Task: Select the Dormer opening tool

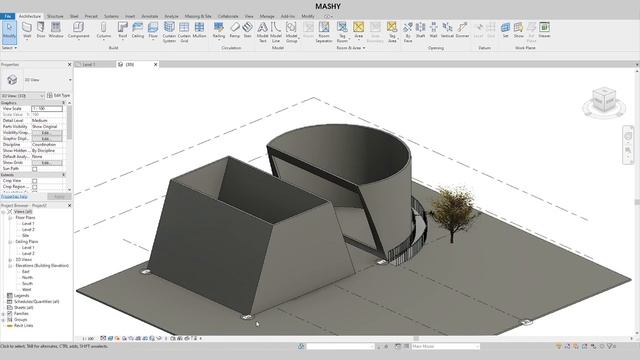Action: (462, 30)
